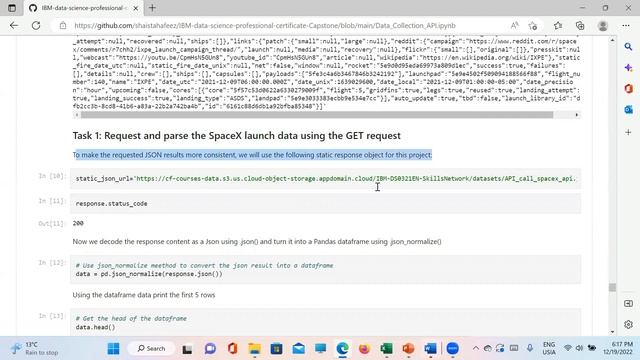This screenshot has width=640, height=360.
Task: Click the '# Use json_normalize' comment
Action: pos(204,265)
